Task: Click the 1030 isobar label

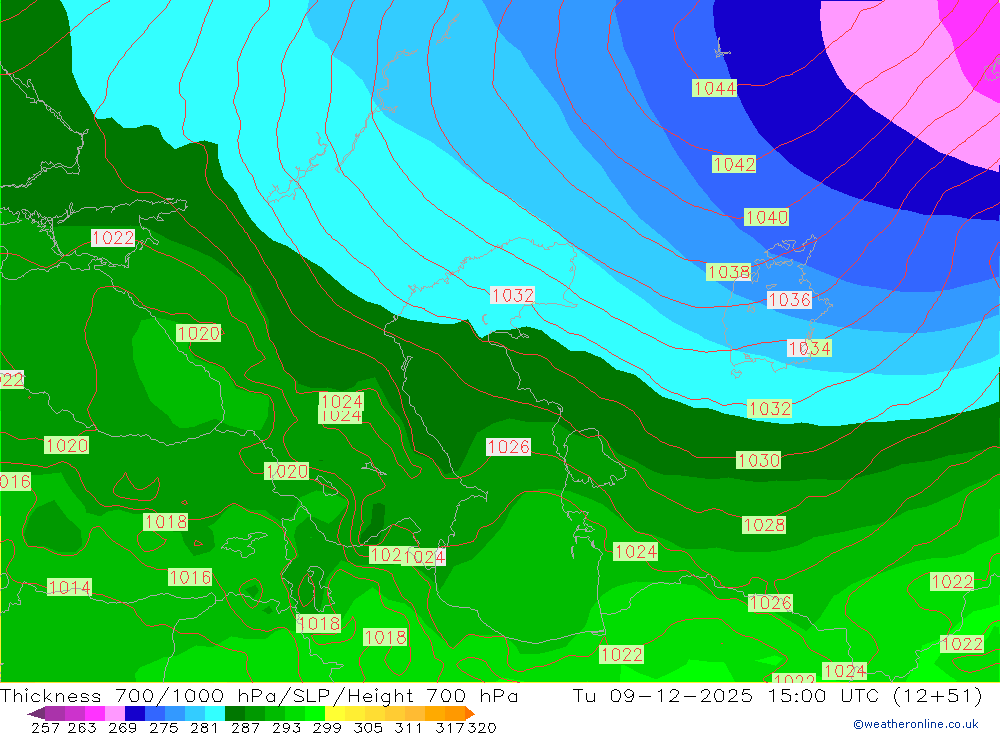Action: point(758,460)
